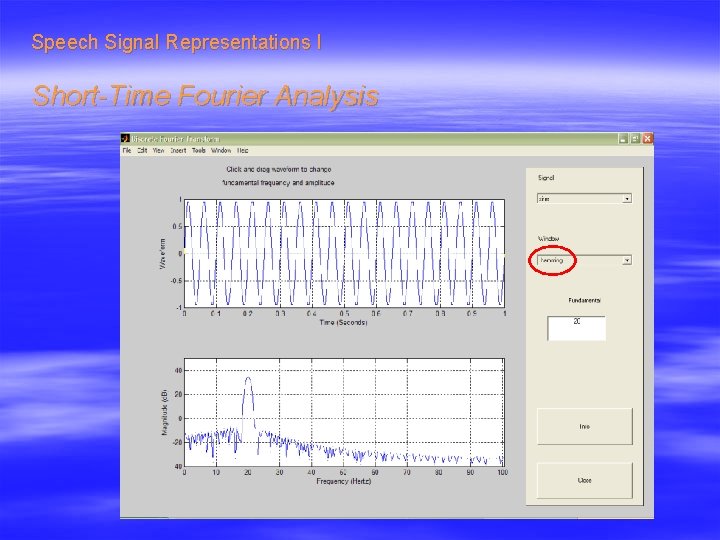
Task: Click the MATLAB icon in the title bar
Action: [x=125, y=139]
